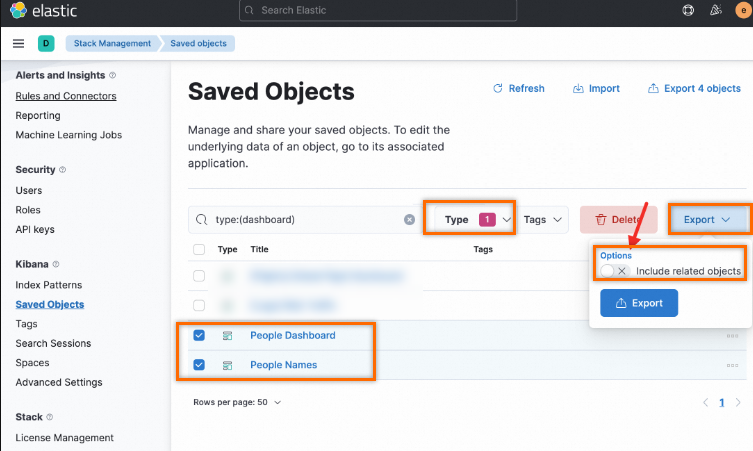
Task: Focus the Search Elastic field
Action: click(x=378, y=11)
